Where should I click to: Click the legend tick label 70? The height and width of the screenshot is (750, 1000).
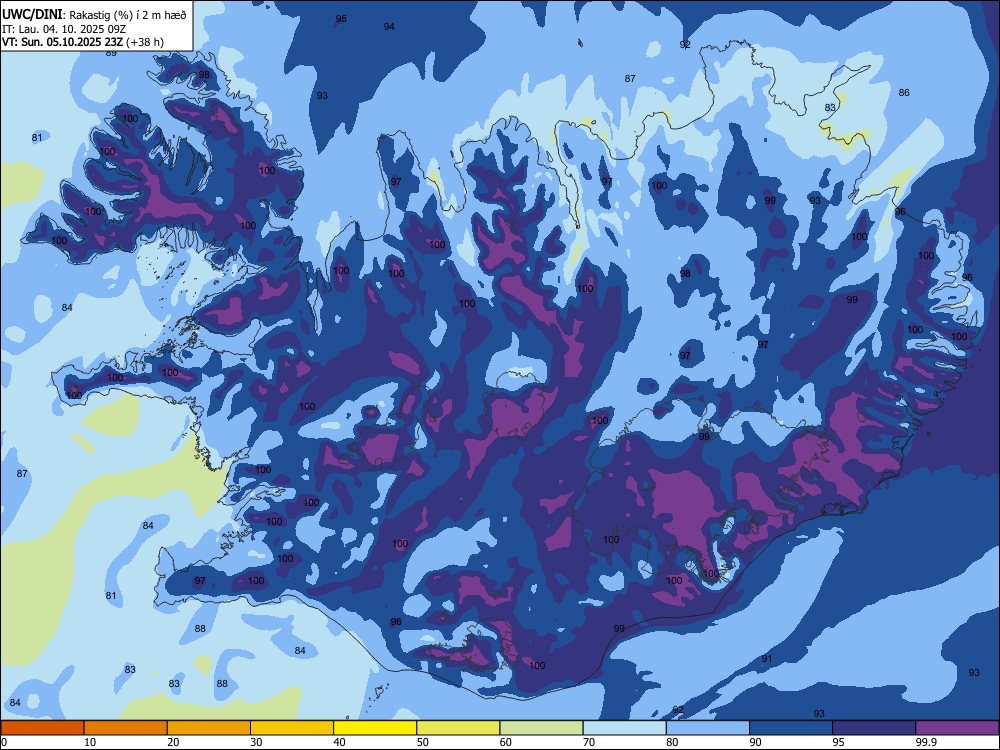pos(589,742)
